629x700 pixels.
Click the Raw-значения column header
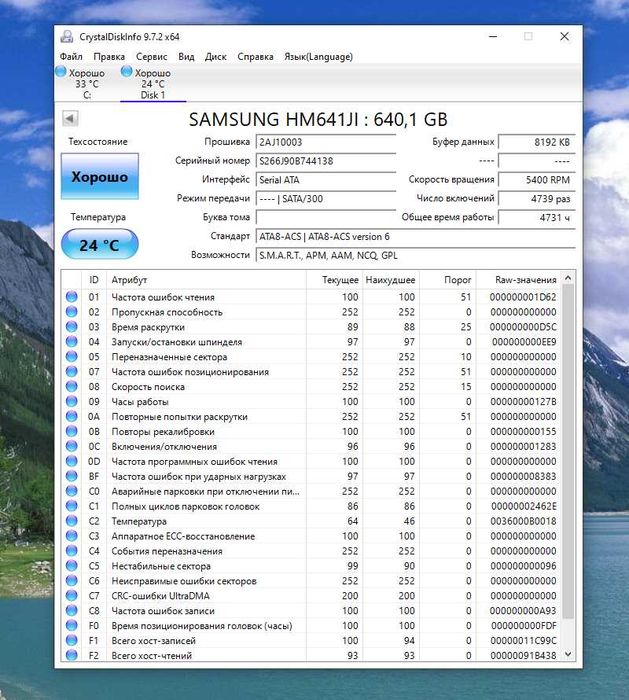click(x=518, y=280)
